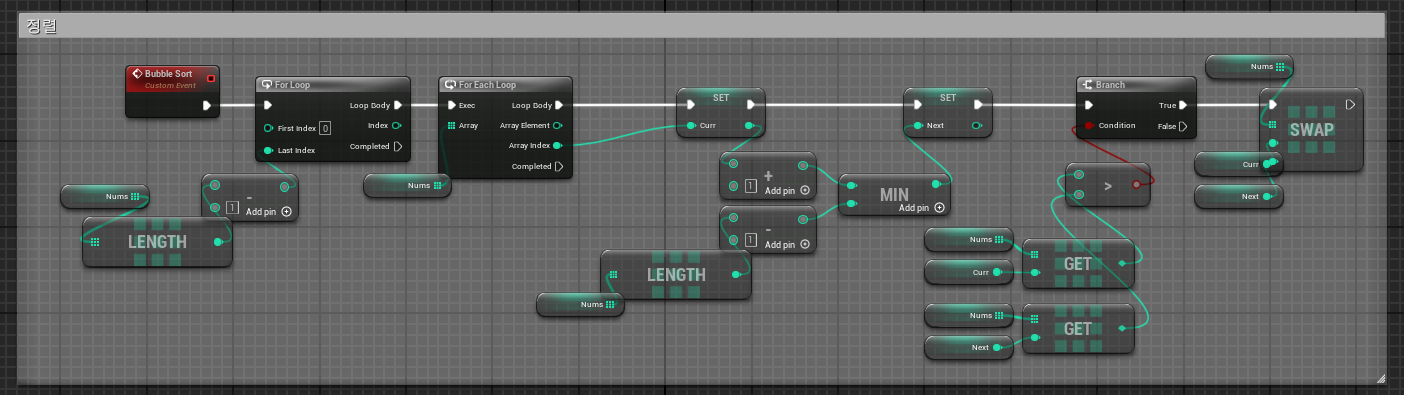Click Add pin on the MIN node
The width and height of the screenshot is (1404, 395).
[921, 208]
